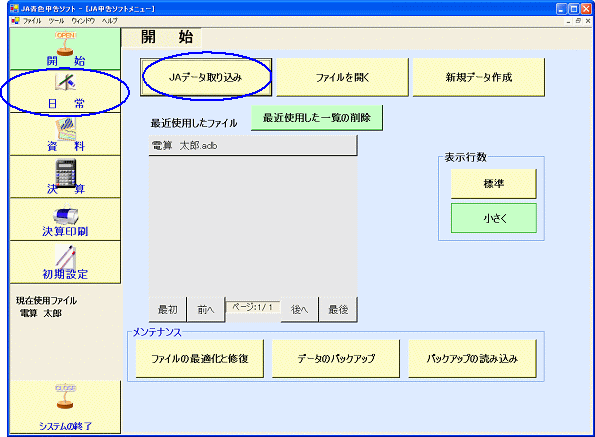Image resolution: width=595 pixels, height=437 pixels.
Task: Go to first page with 最初
Action: click(168, 310)
